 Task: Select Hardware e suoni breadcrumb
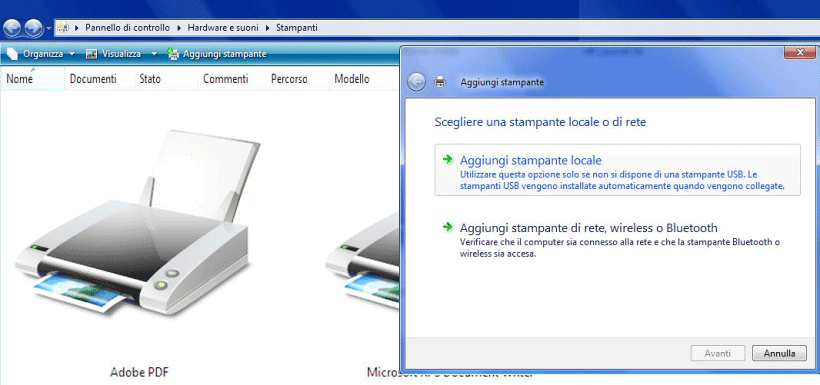click(x=223, y=28)
